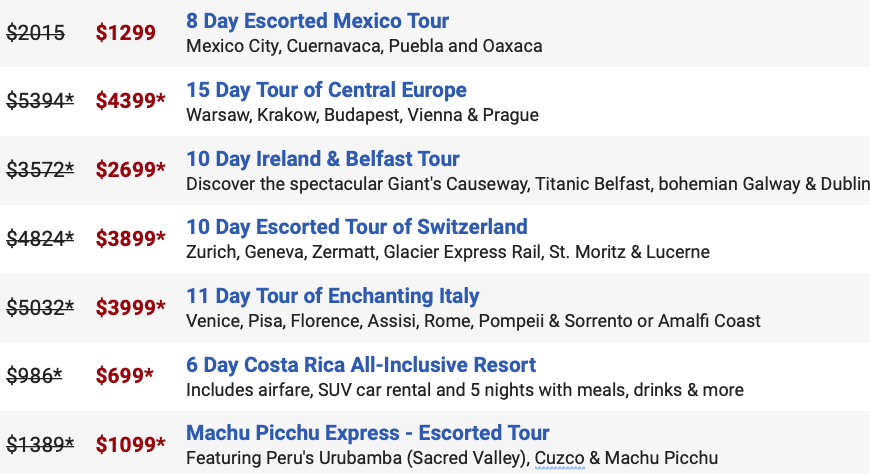This screenshot has width=870, height=474.
Task: Click the Venice, Pisa, Florence description line
Action: click(473, 321)
